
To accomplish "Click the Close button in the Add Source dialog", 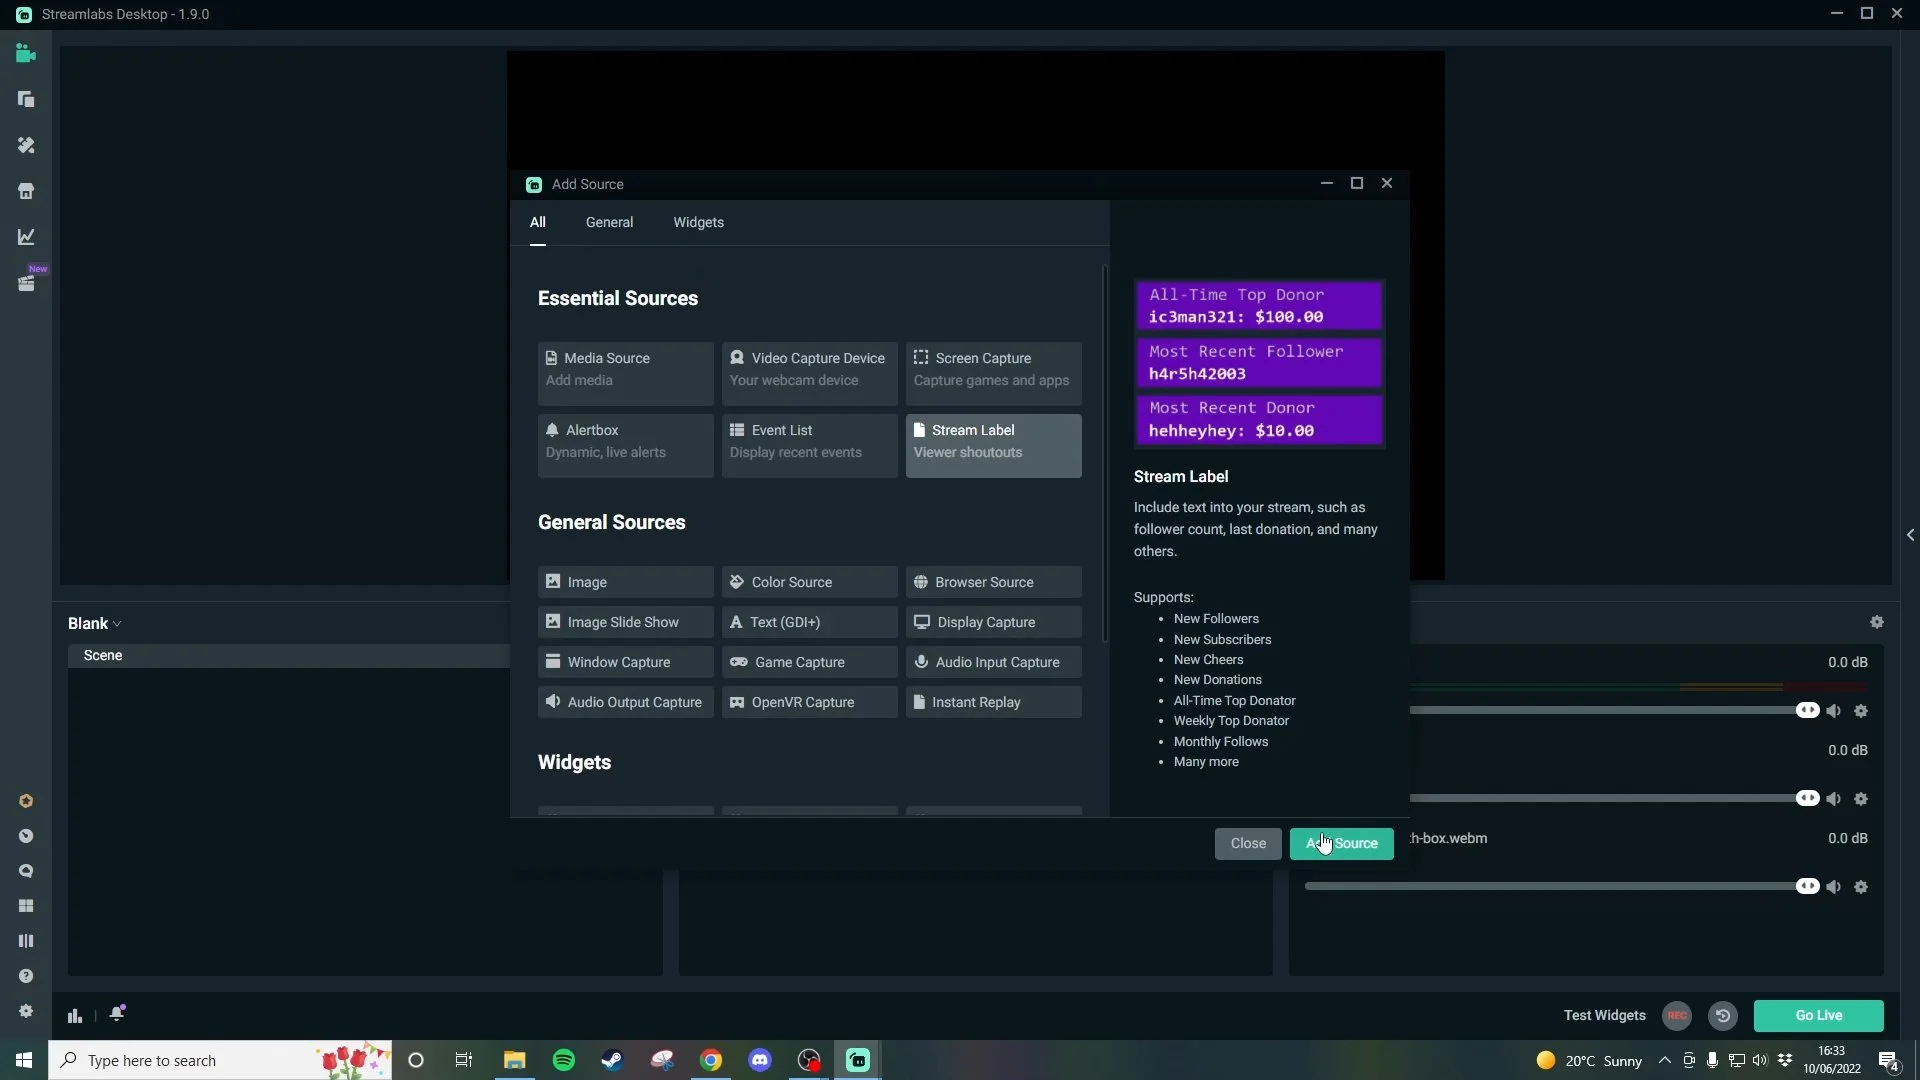I will pos(1248,843).
